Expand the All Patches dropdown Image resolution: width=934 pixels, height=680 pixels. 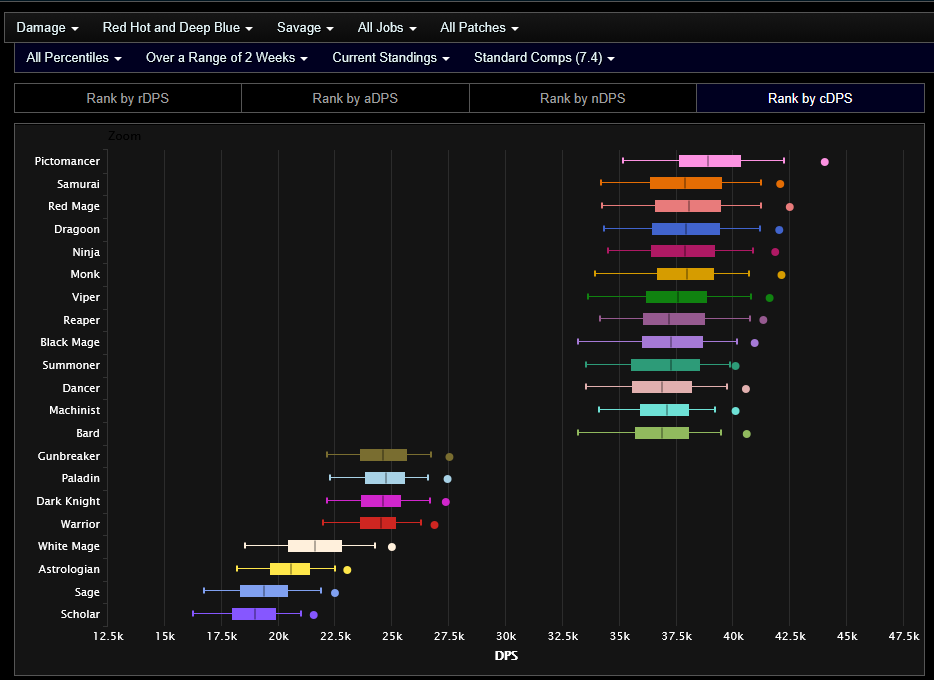tap(479, 27)
